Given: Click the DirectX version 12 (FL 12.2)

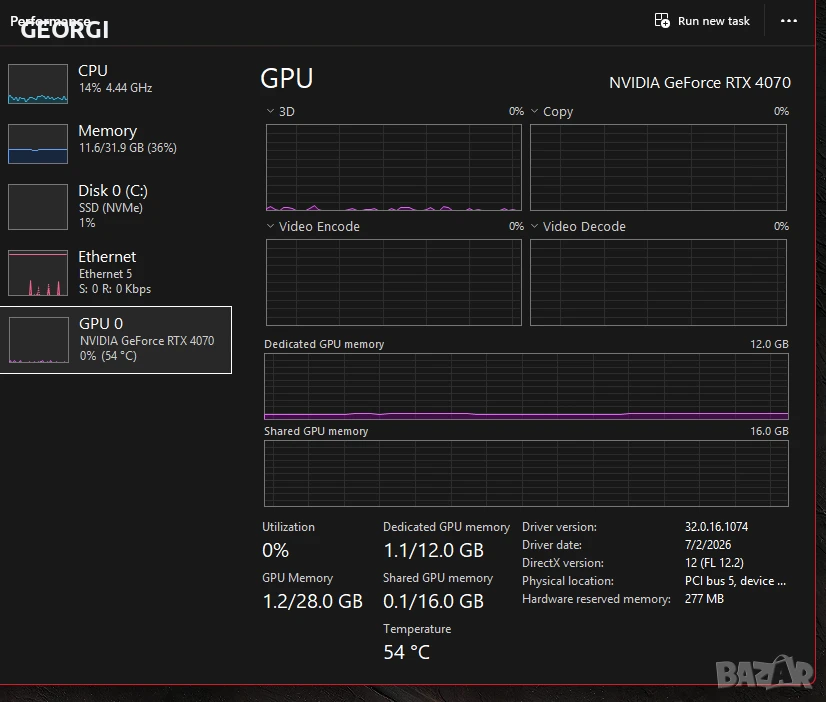Looking at the screenshot, I should pyautogui.click(x=714, y=562).
